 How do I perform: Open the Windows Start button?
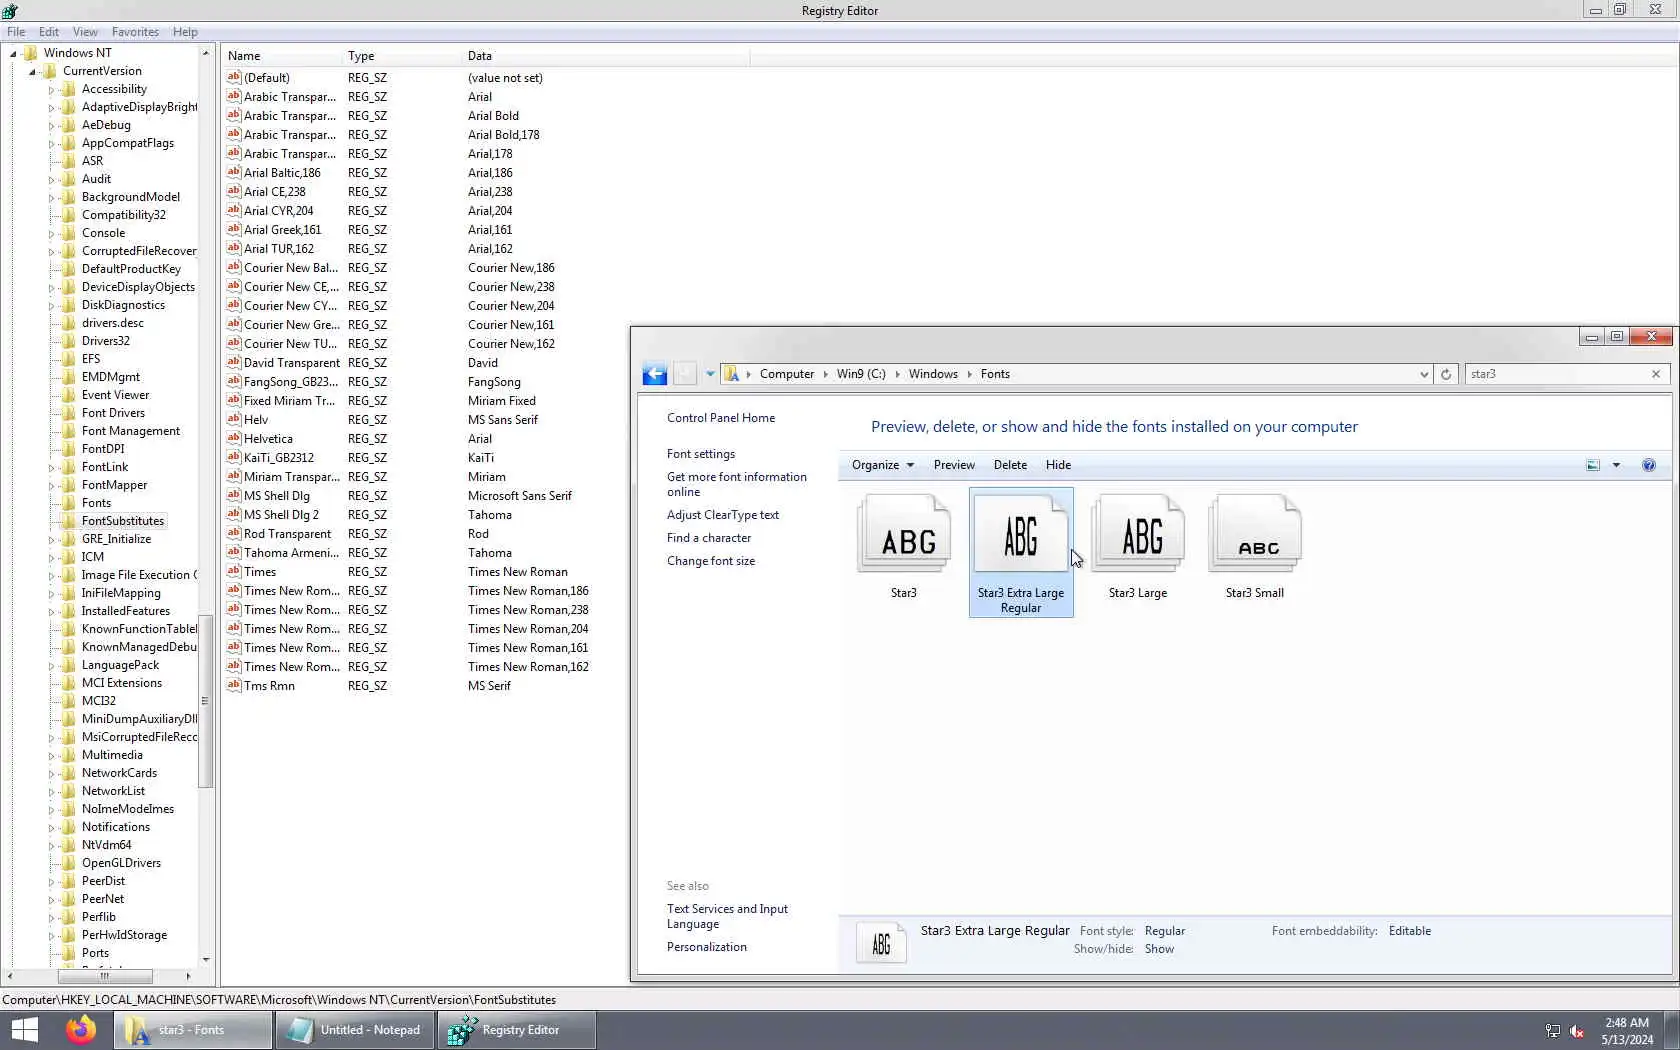[24, 1030]
